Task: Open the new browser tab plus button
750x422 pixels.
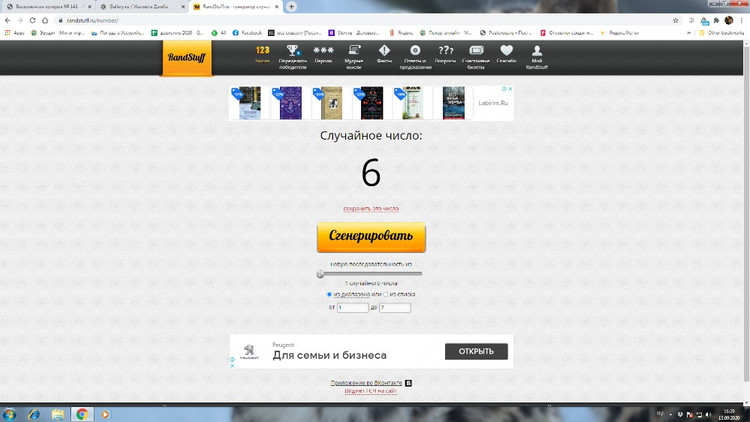Action: coord(292,7)
